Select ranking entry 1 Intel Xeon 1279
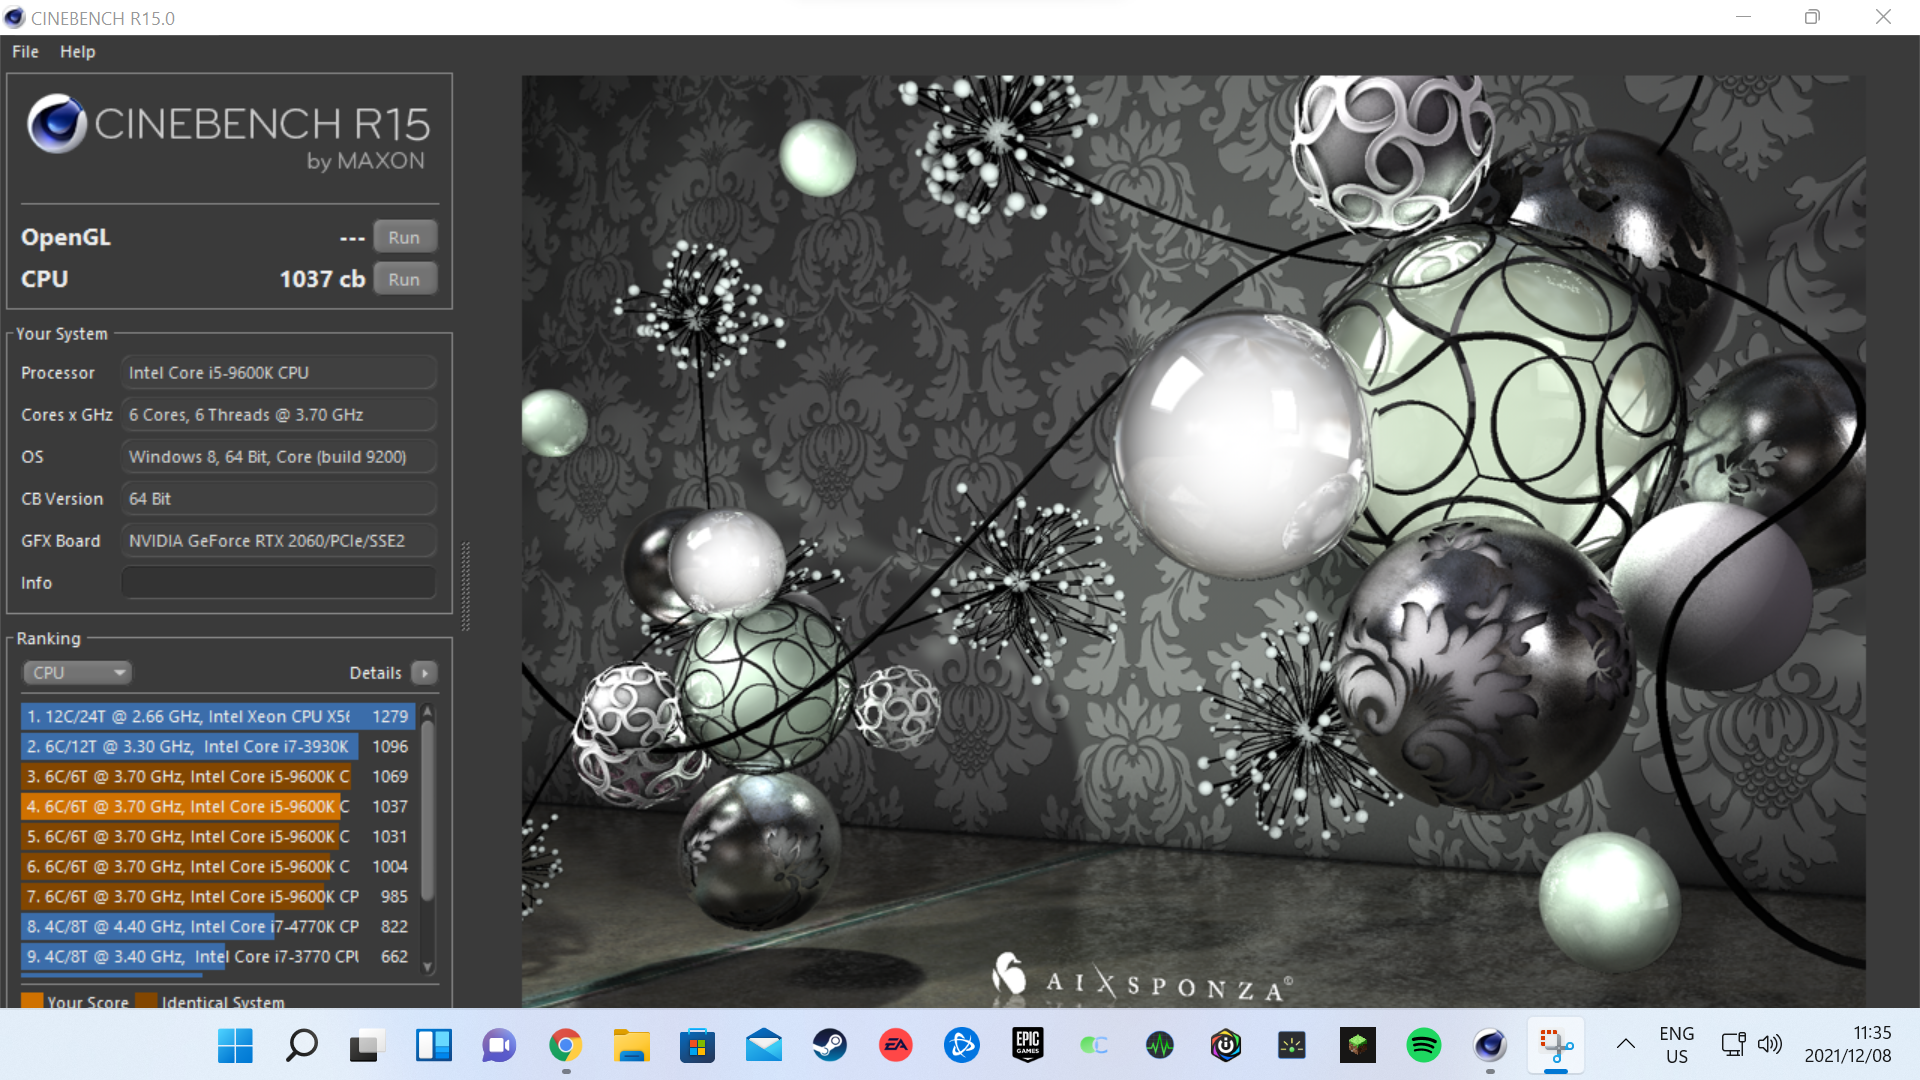 [217, 716]
